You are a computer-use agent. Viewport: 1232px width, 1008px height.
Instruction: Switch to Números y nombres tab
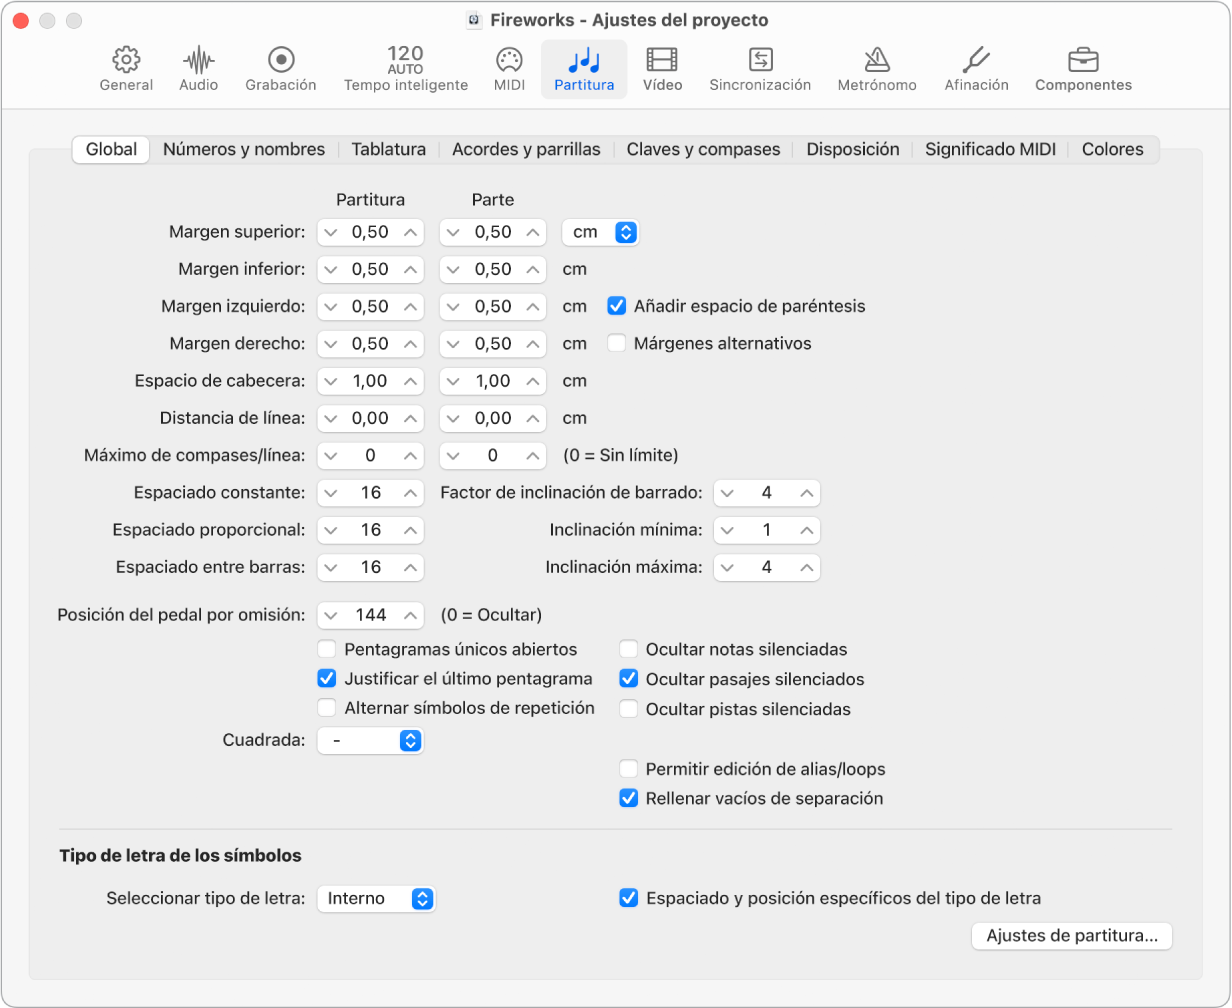[x=244, y=149]
